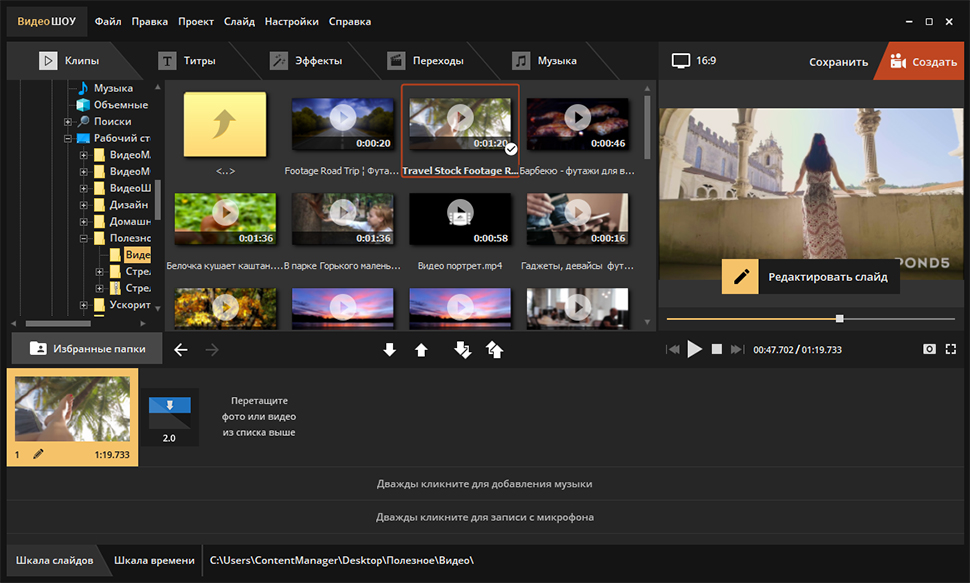Viewport: 970px width, 583px height.
Task: Click the file path text in status bar
Action: click(341, 560)
